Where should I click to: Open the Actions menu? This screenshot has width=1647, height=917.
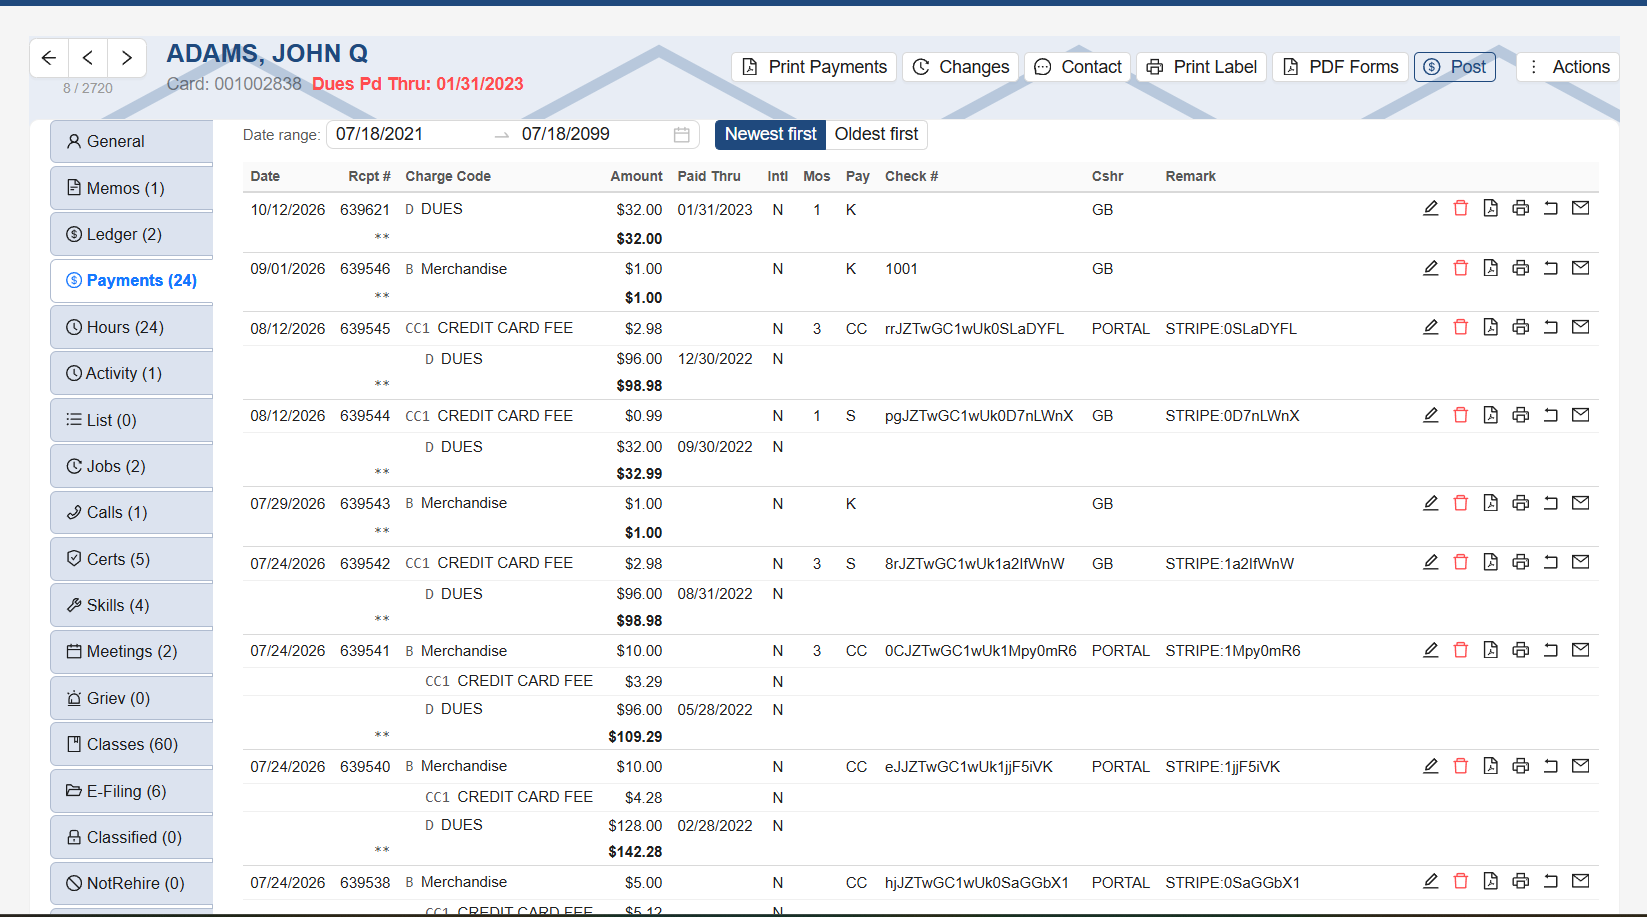pyautogui.click(x=1568, y=67)
